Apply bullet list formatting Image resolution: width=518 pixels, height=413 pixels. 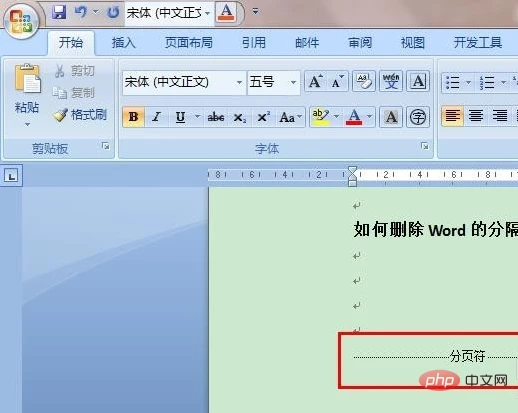coord(452,82)
